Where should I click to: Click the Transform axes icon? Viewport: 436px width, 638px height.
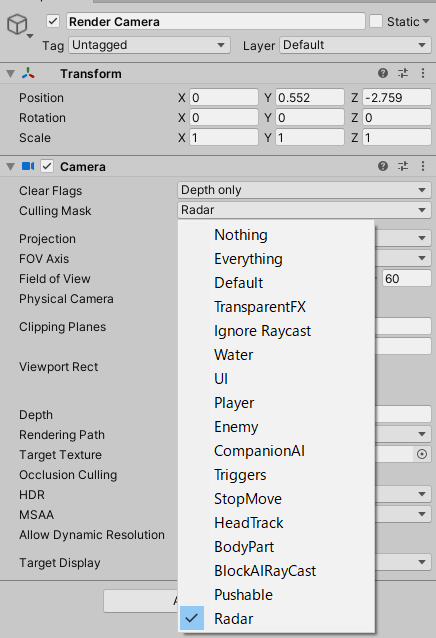pyautogui.click(x=28, y=73)
